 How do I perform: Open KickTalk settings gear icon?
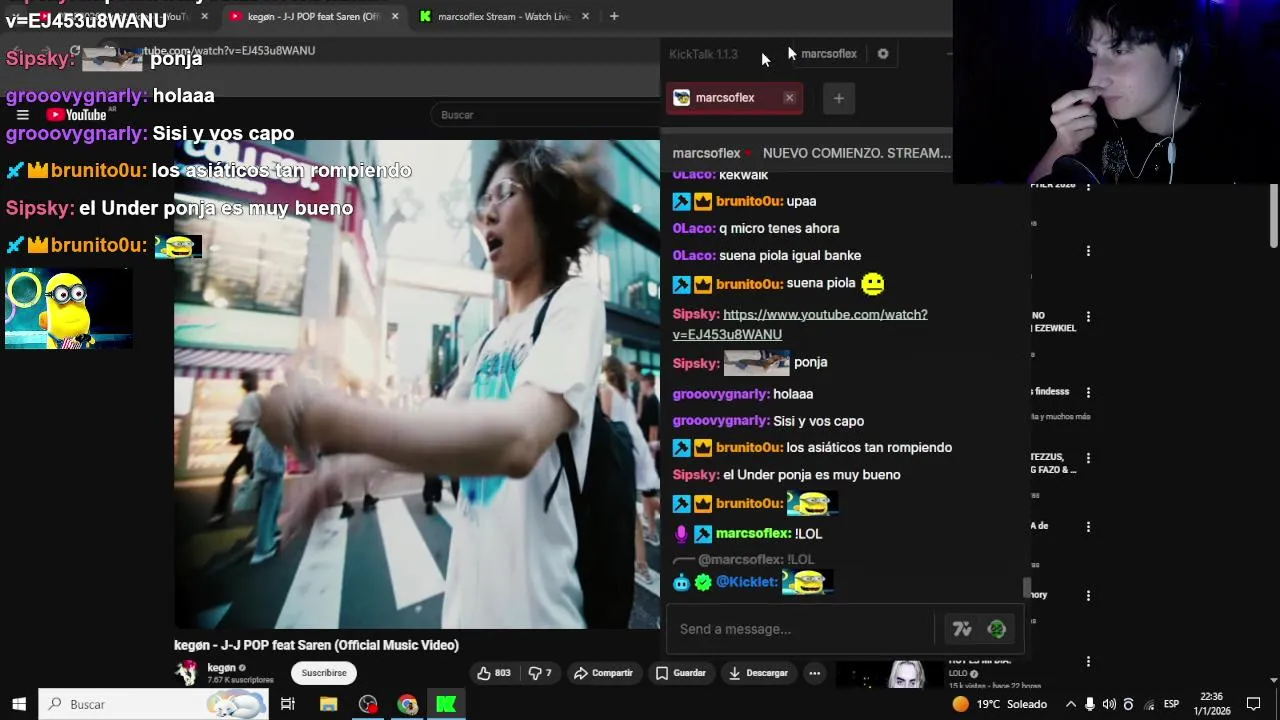[x=883, y=54]
